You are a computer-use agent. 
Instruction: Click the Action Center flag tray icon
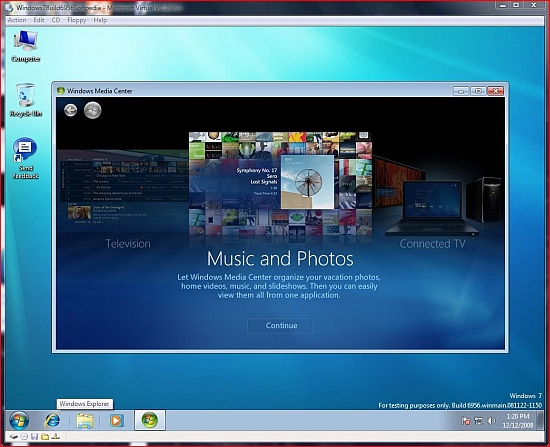(x=466, y=421)
